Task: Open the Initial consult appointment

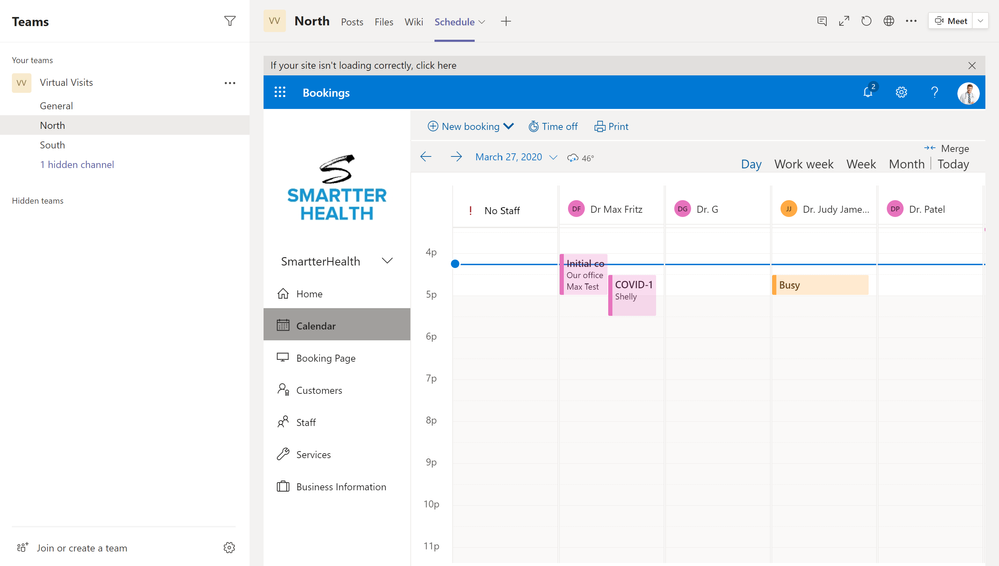Action: click(x=583, y=275)
